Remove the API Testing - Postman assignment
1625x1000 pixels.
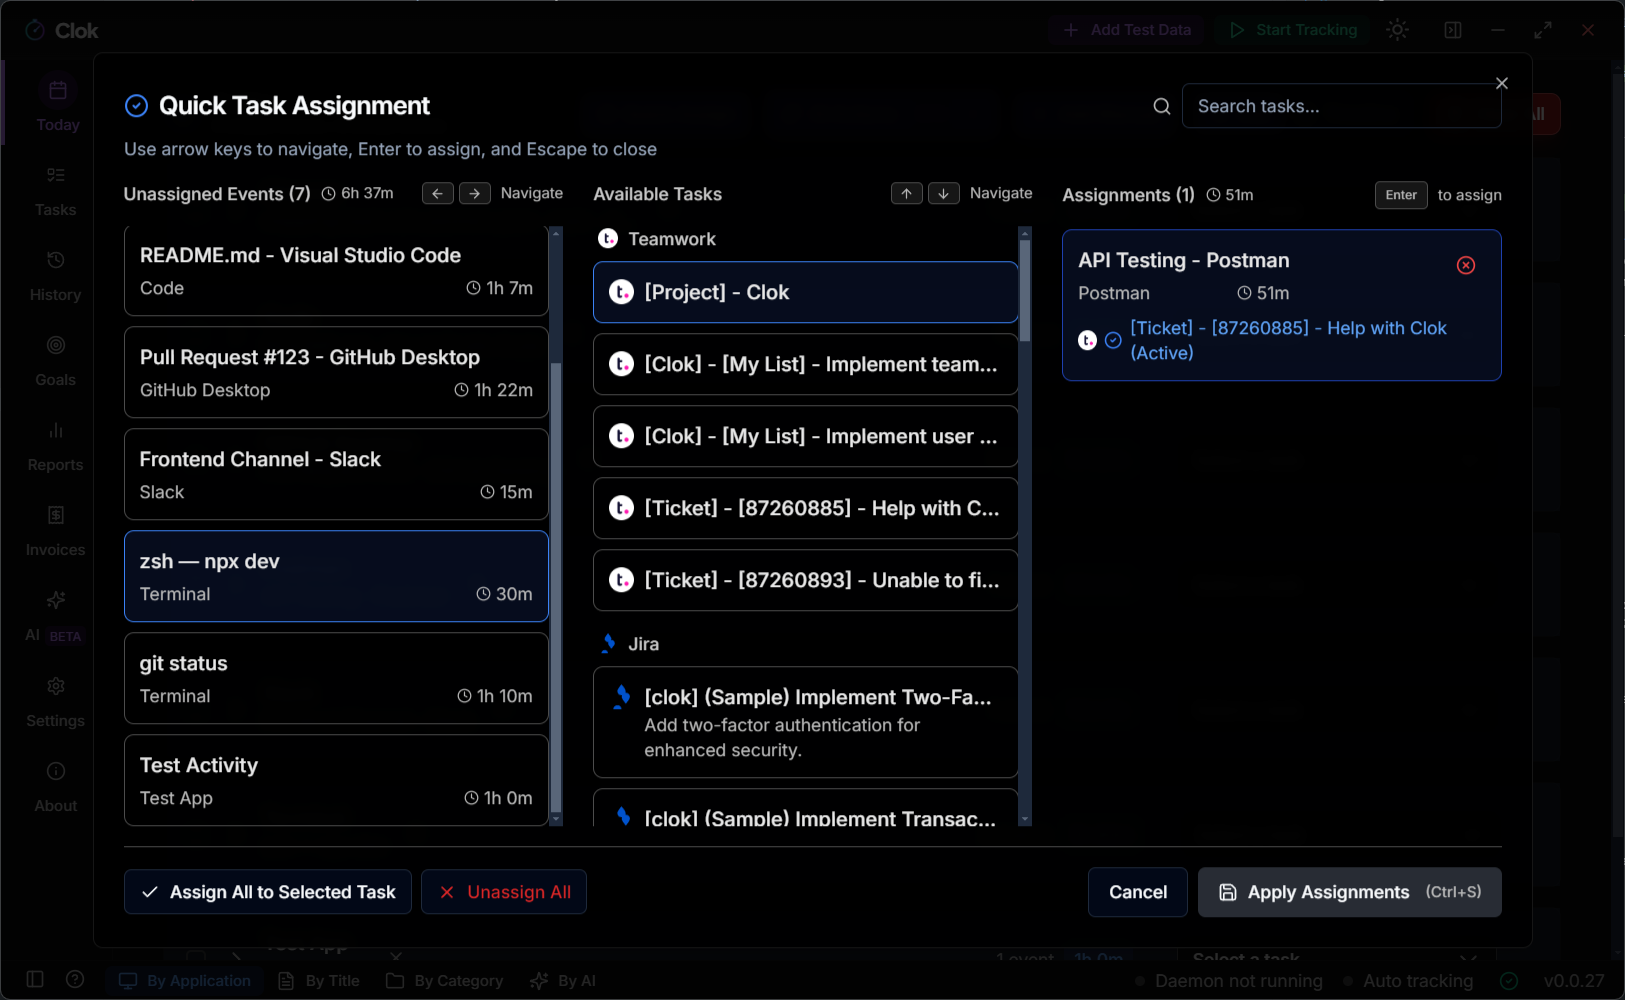pyautogui.click(x=1465, y=265)
